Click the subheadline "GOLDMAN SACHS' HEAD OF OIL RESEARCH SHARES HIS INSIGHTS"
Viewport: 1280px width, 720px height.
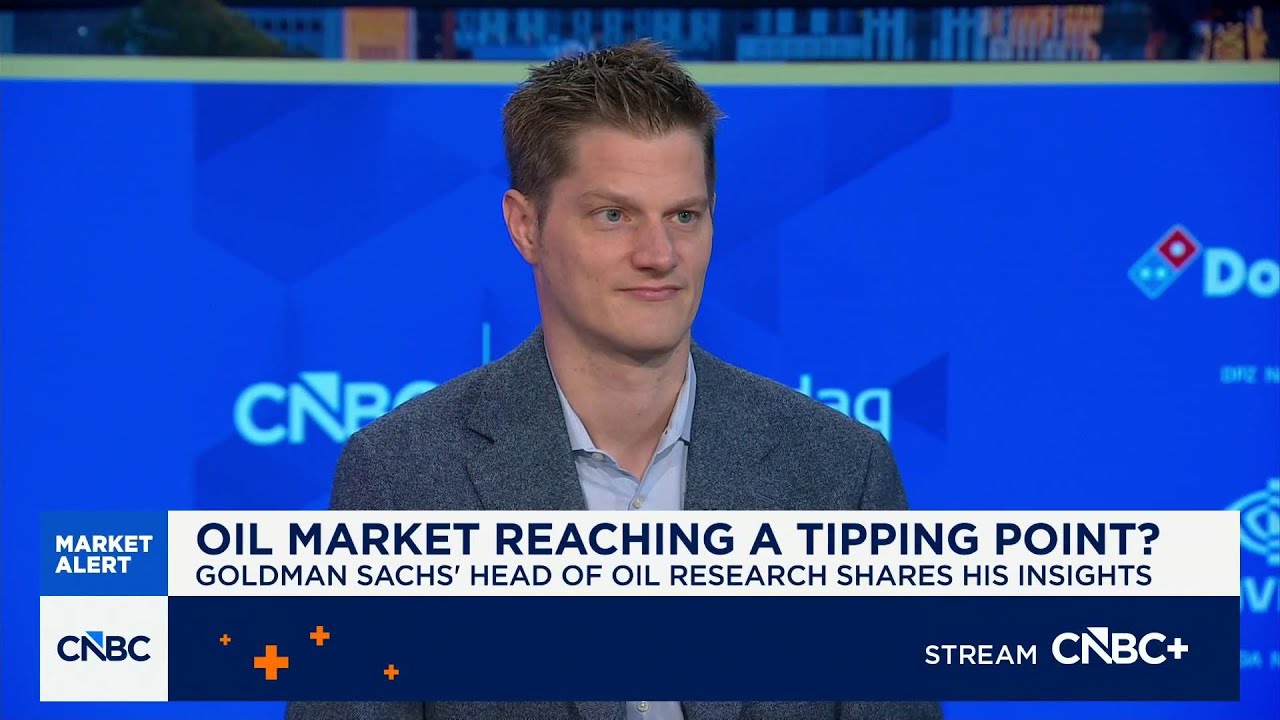click(674, 576)
